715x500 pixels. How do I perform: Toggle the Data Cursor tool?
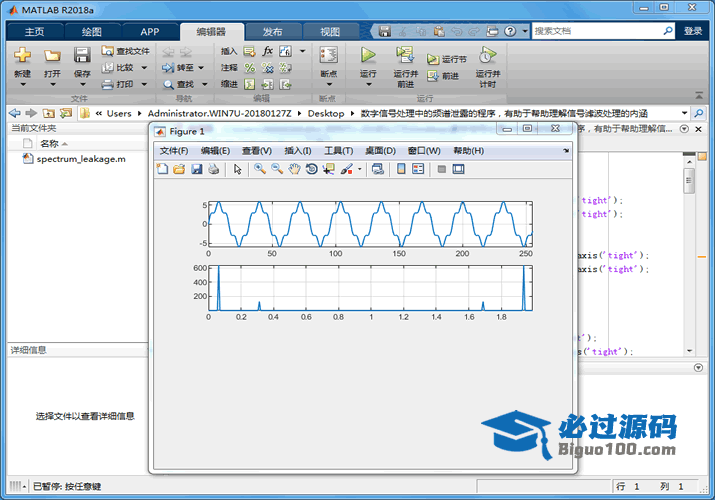point(328,169)
